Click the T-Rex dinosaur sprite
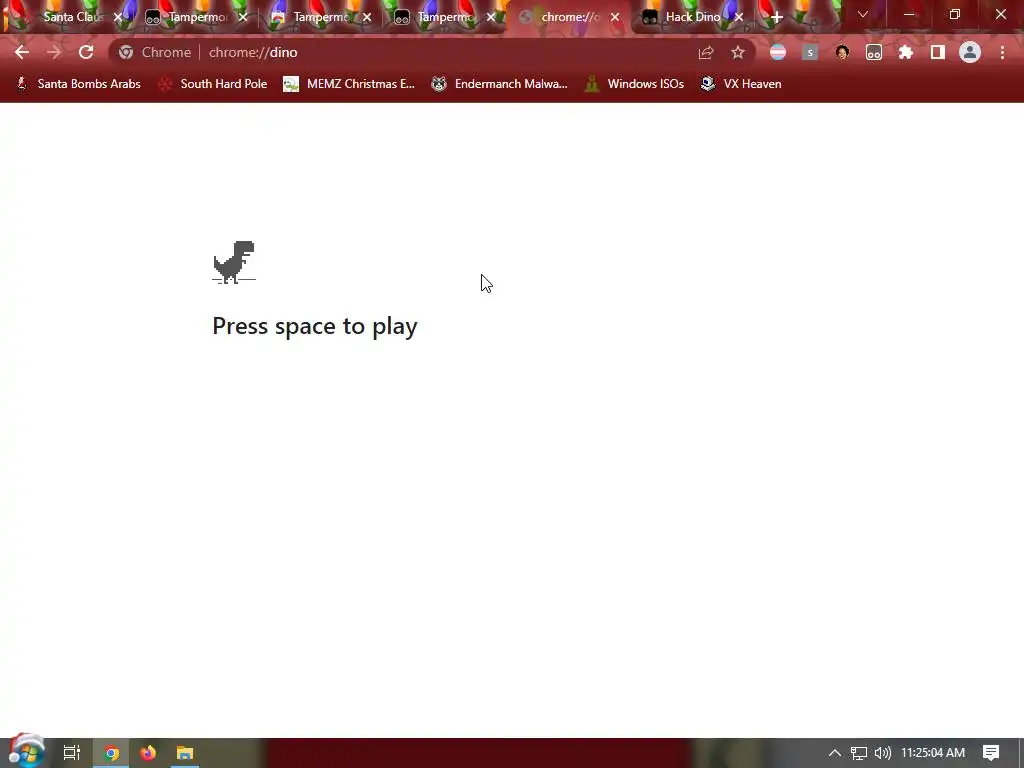Screen dimensions: 1024x768 pos(234,262)
